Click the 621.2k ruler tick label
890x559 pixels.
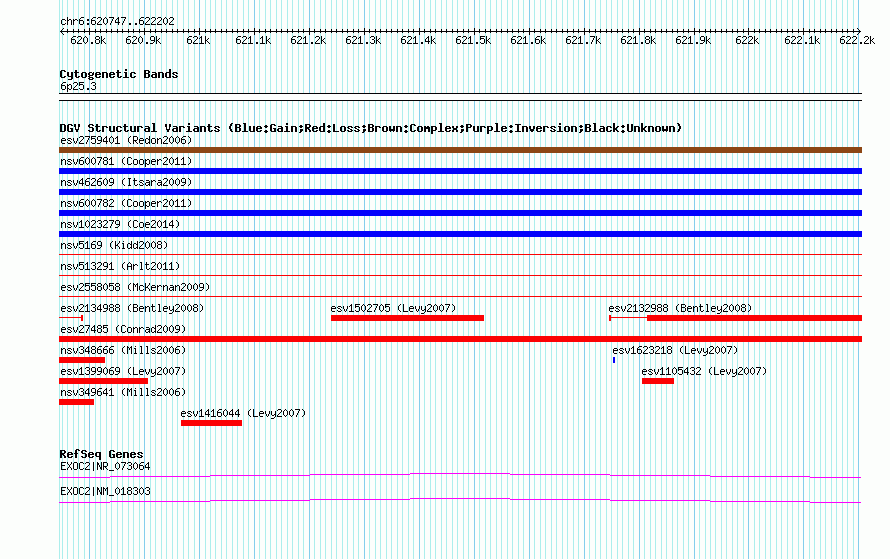coord(308,40)
